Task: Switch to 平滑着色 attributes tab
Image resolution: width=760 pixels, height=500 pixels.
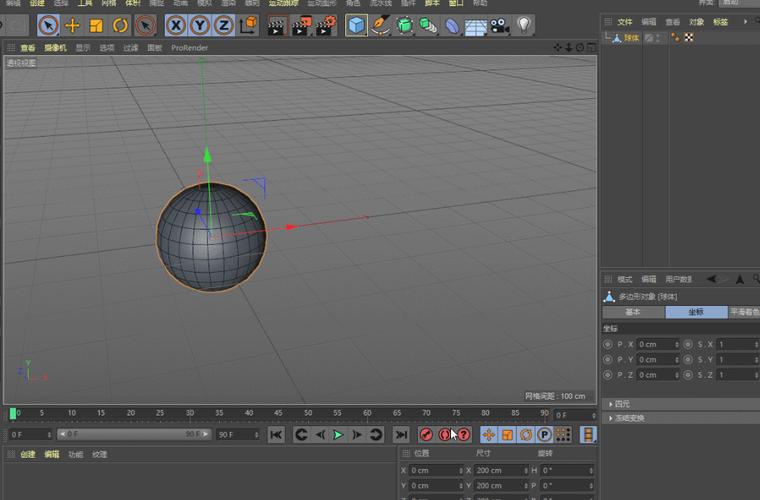Action: pyautogui.click(x=744, y=312)
